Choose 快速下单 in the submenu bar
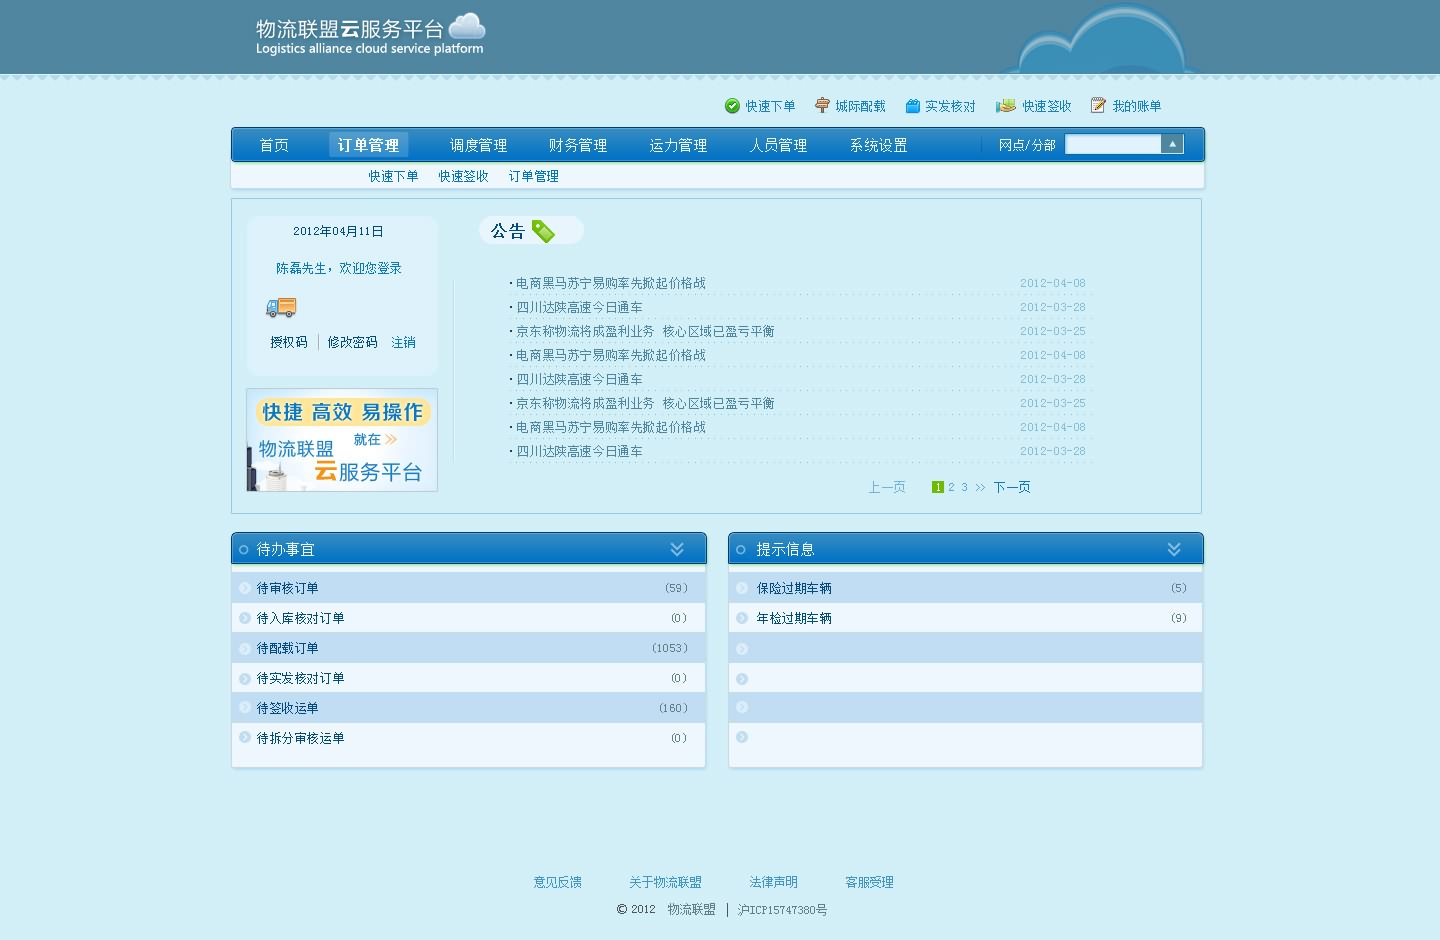This screenshot has height=940, width=1440. [x=393, y=176]
